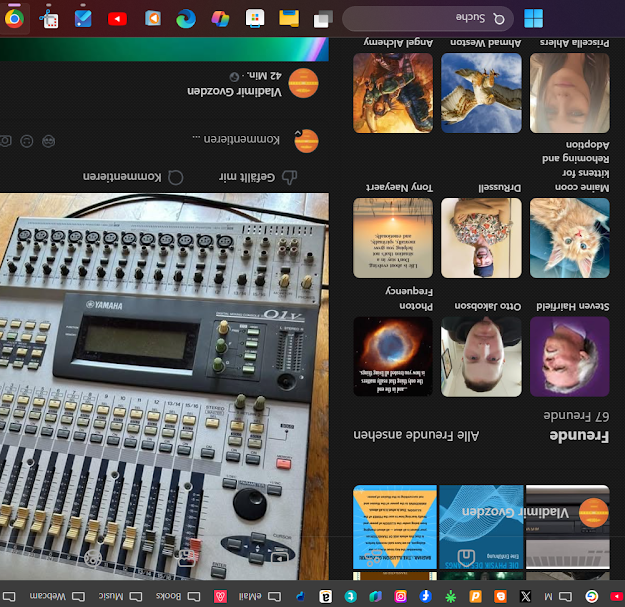Image resolution: width=625 pixels, height=607 pixels.
Task: Open File Explorer from the taskbar
Action: [x=289, y=18]
